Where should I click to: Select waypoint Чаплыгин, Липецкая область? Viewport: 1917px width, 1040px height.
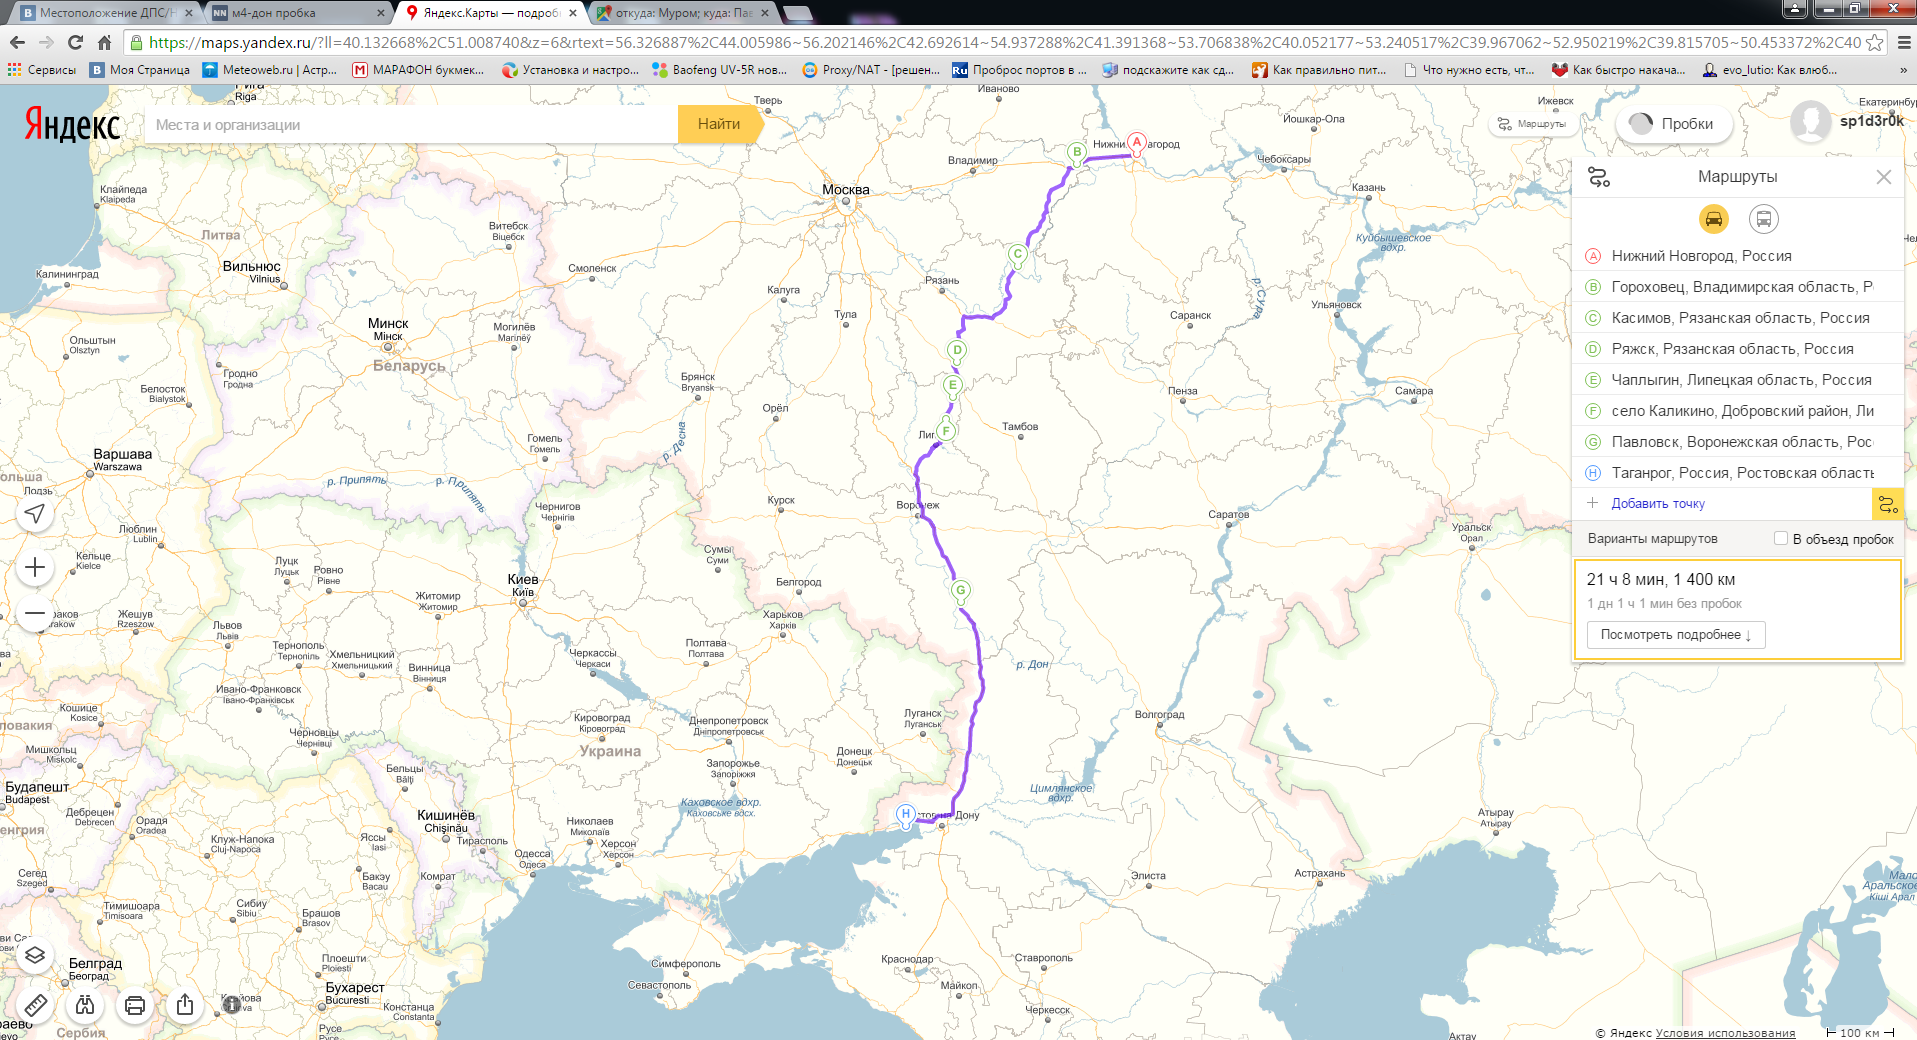point(1737,380)
